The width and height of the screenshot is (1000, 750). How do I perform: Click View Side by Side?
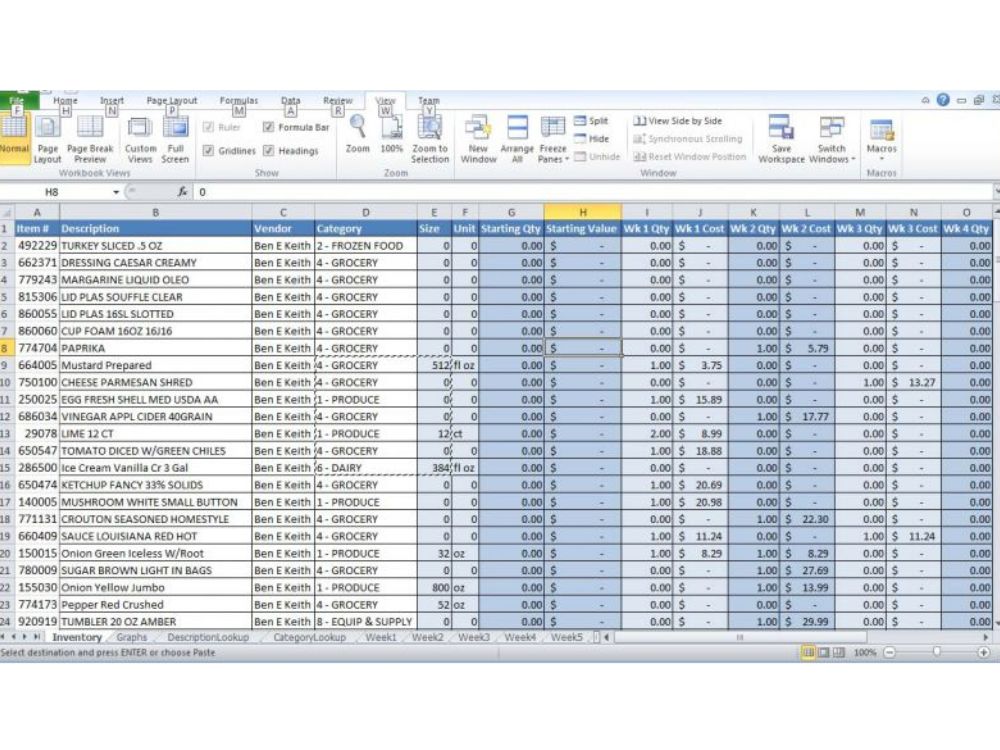point(678,121)
